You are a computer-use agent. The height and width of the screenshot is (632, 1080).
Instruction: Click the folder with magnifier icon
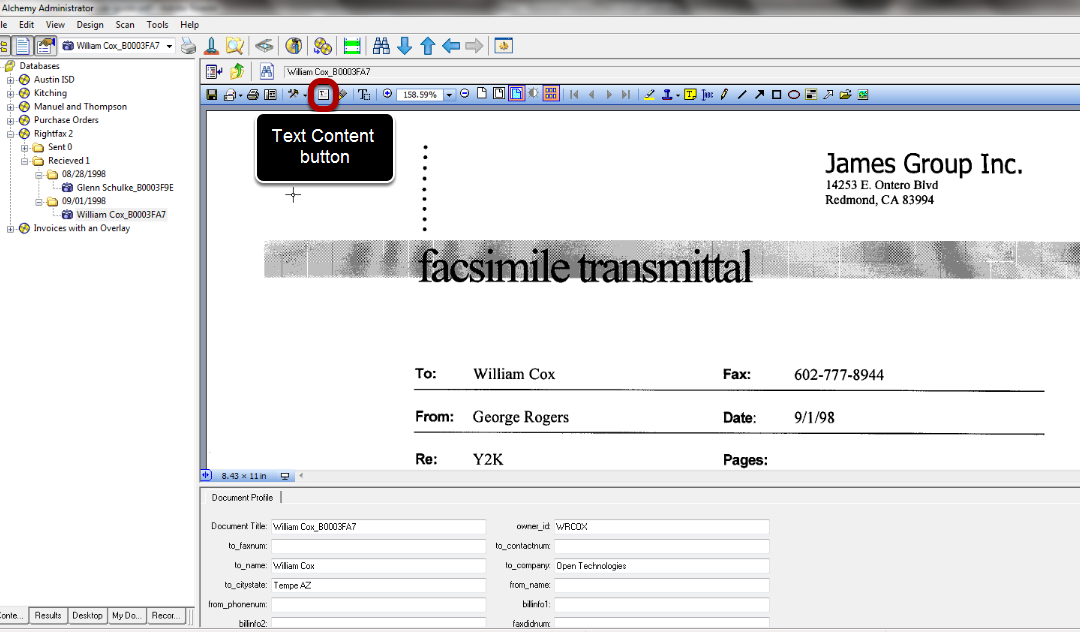235,46
